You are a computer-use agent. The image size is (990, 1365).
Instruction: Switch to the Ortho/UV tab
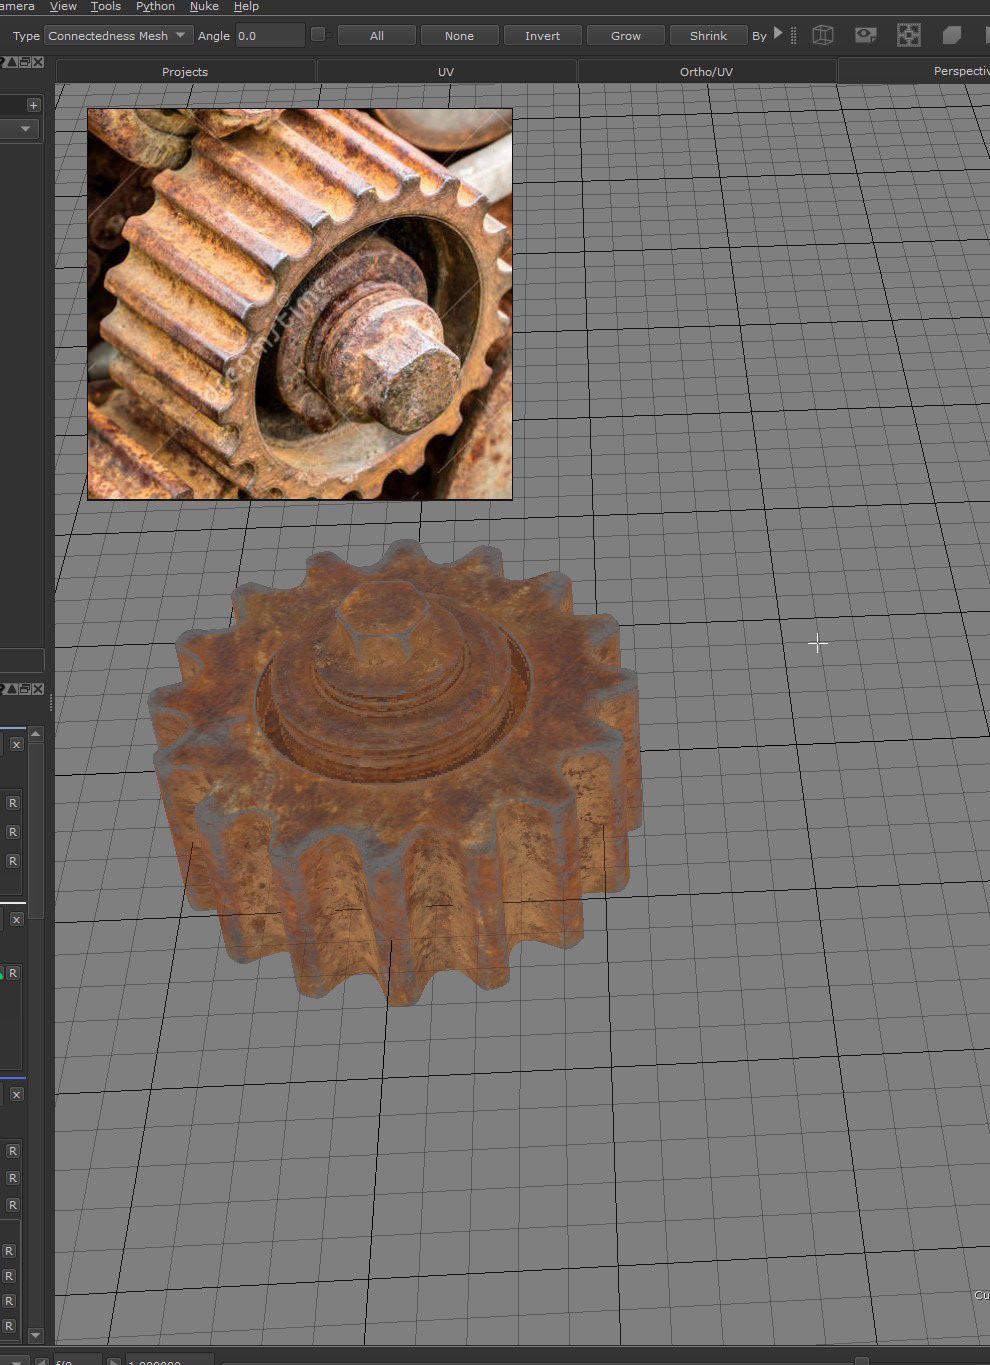tap(706, 71)
